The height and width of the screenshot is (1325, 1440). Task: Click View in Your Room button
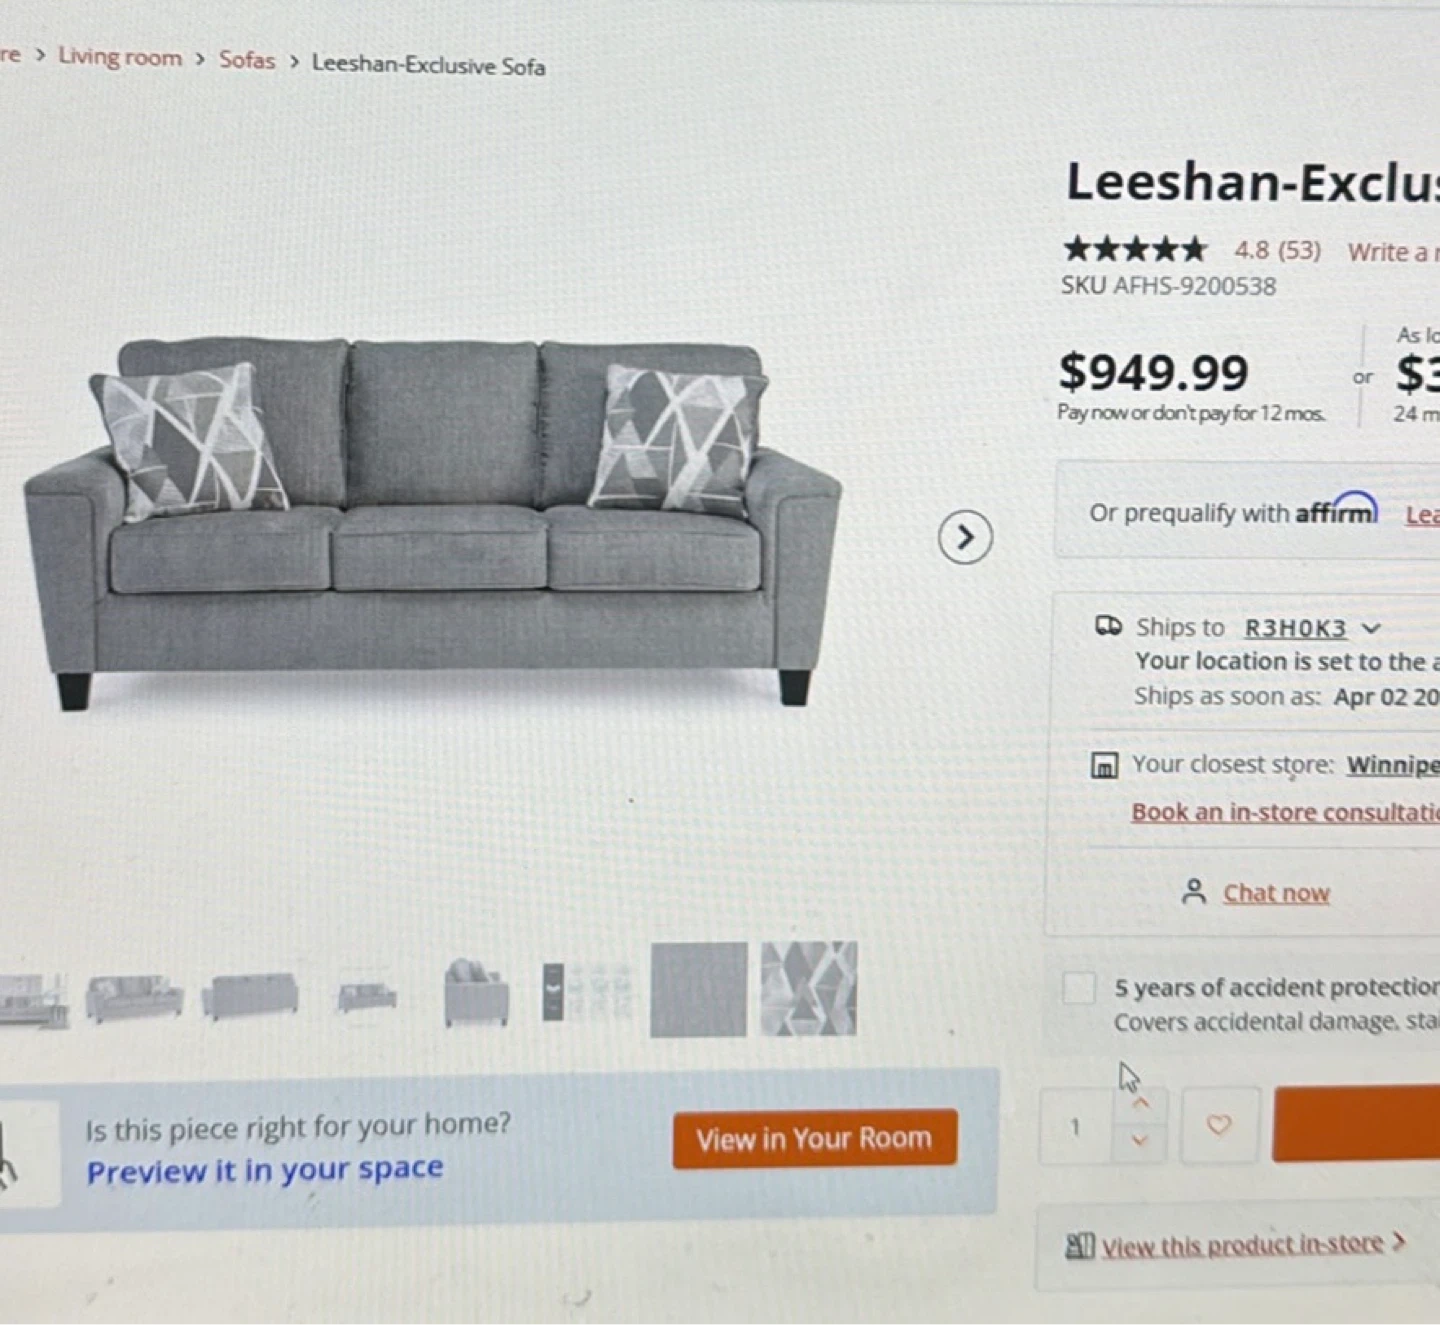(814, 1138)
